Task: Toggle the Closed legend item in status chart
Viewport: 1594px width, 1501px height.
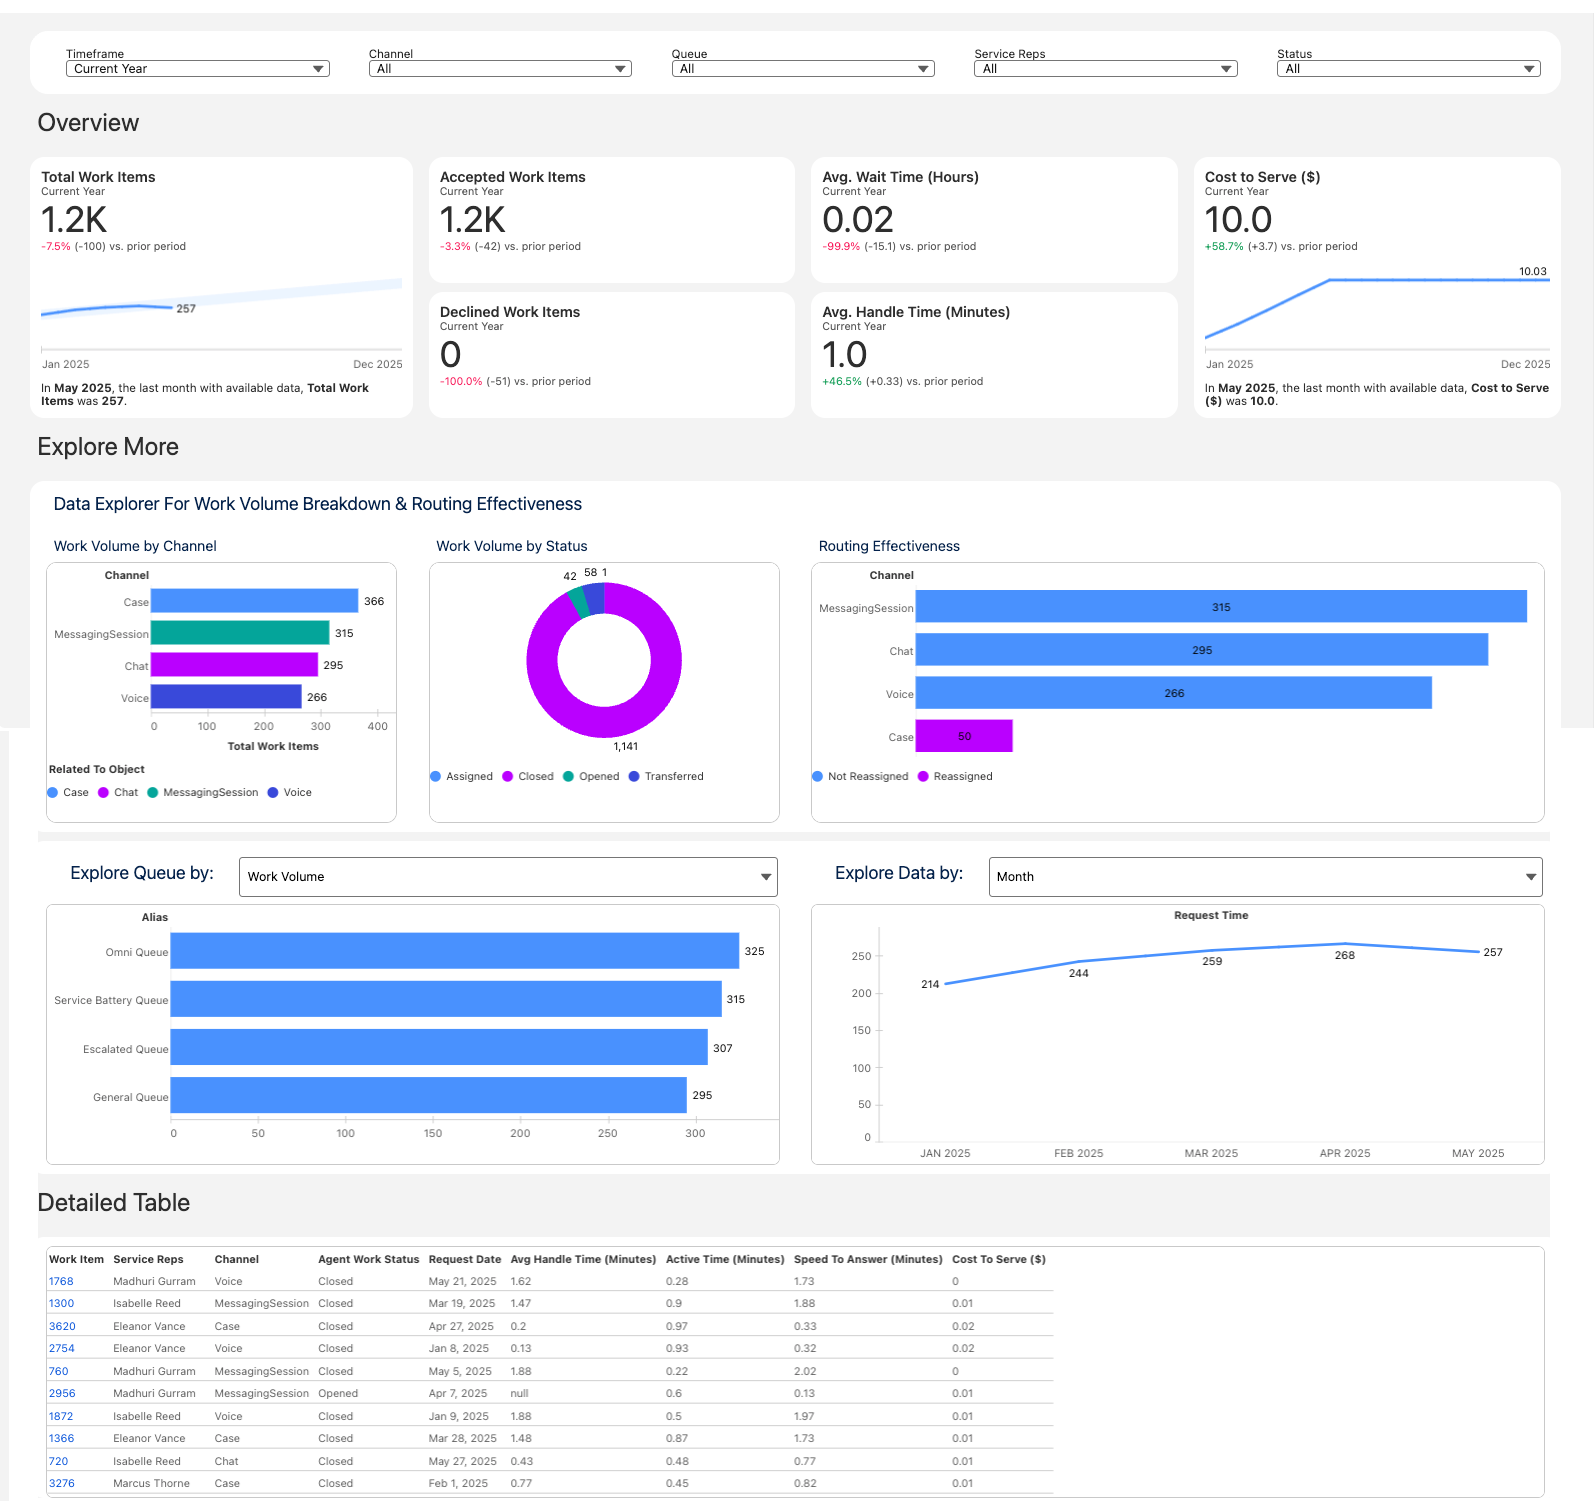Action: (x=528, y=776)
